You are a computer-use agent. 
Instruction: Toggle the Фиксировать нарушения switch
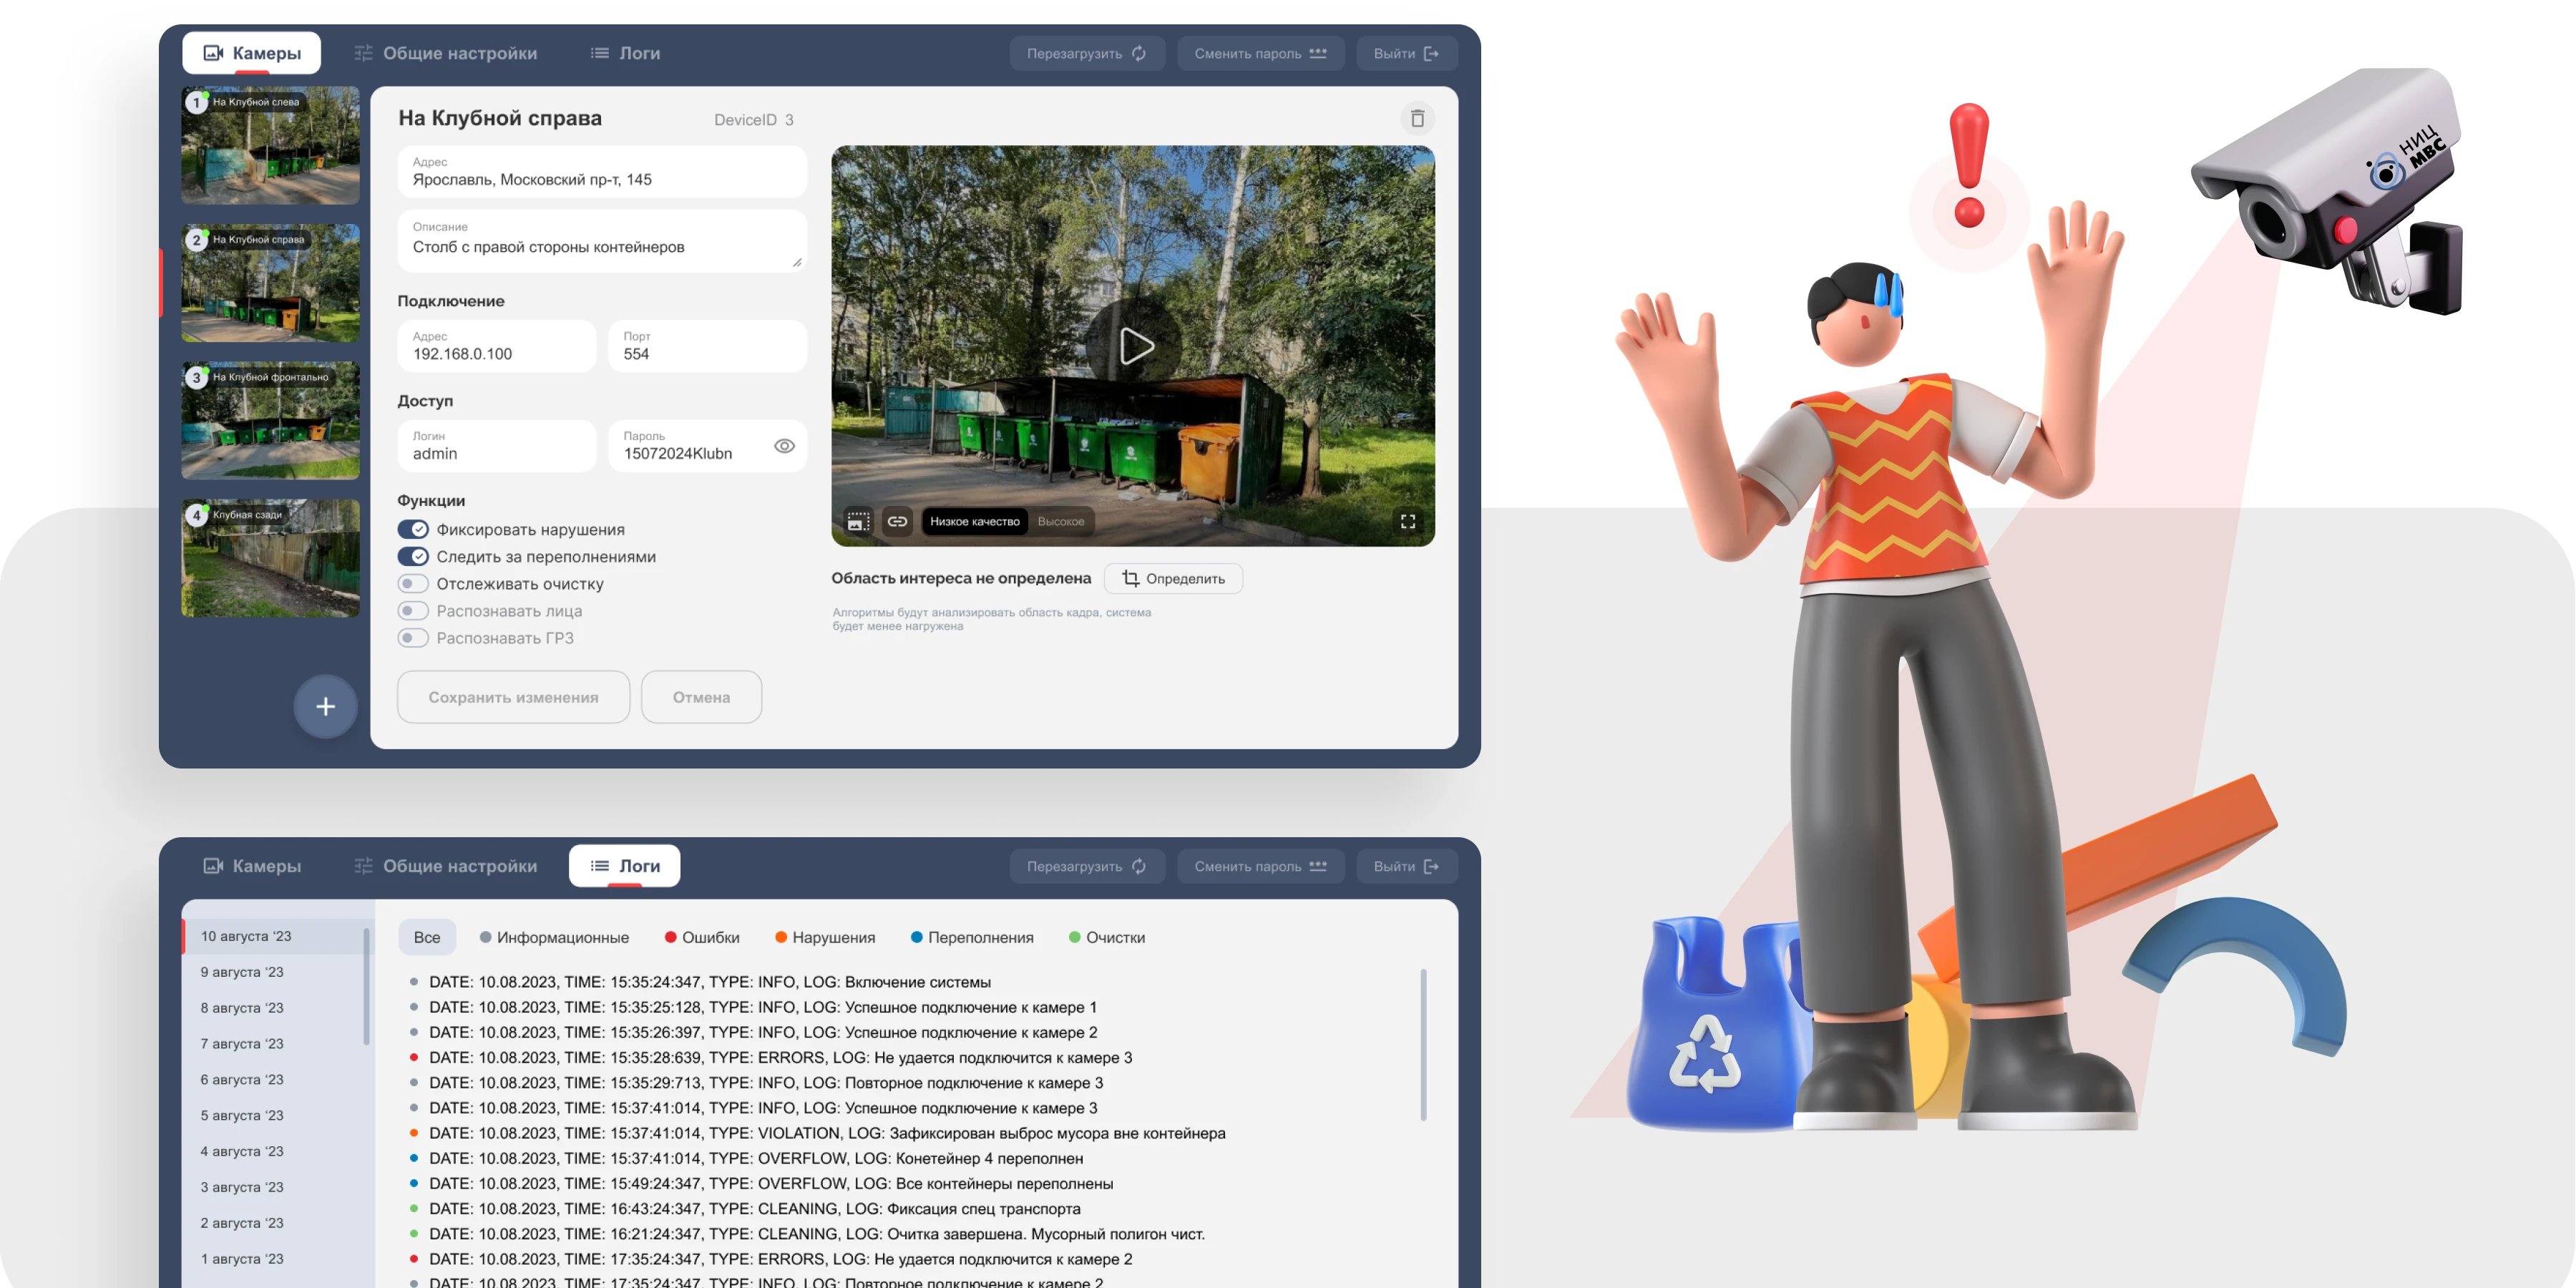click(413, 529)
